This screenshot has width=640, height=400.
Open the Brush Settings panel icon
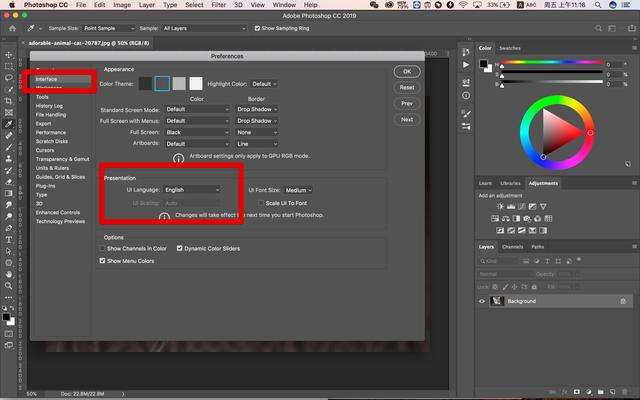pos(466,113)
